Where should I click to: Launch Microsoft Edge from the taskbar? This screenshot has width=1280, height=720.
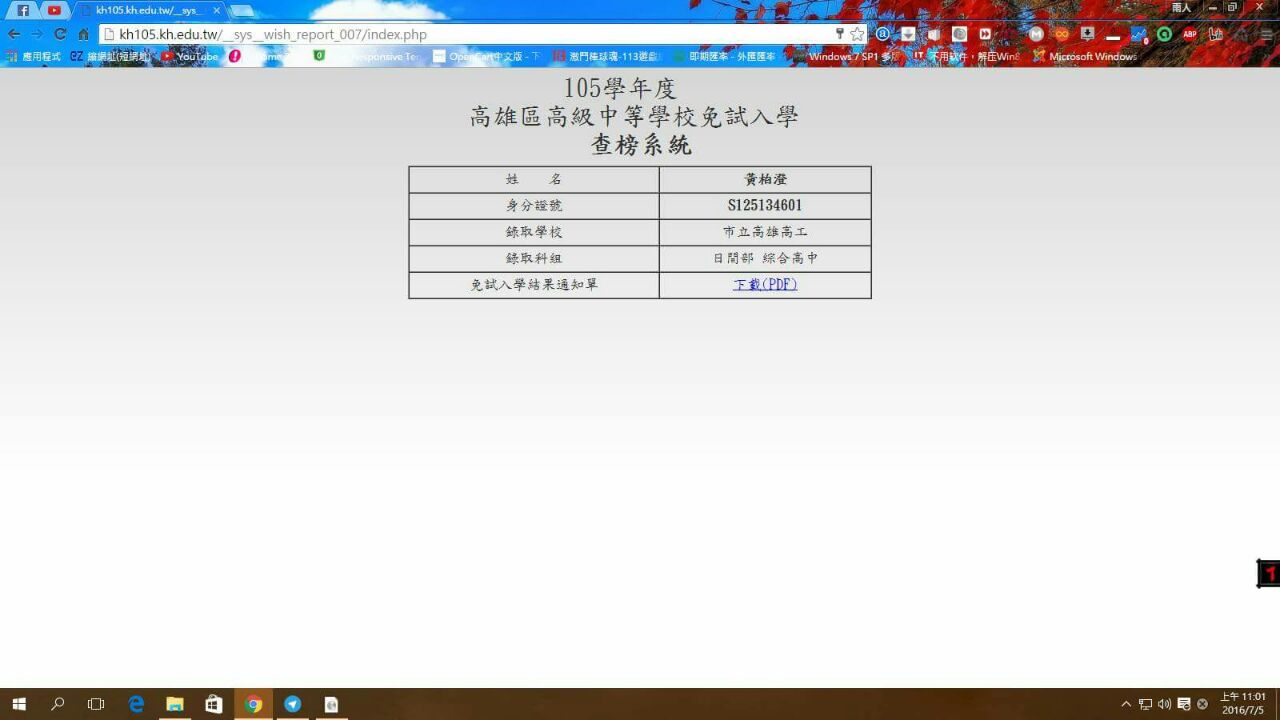coord(136,704)
